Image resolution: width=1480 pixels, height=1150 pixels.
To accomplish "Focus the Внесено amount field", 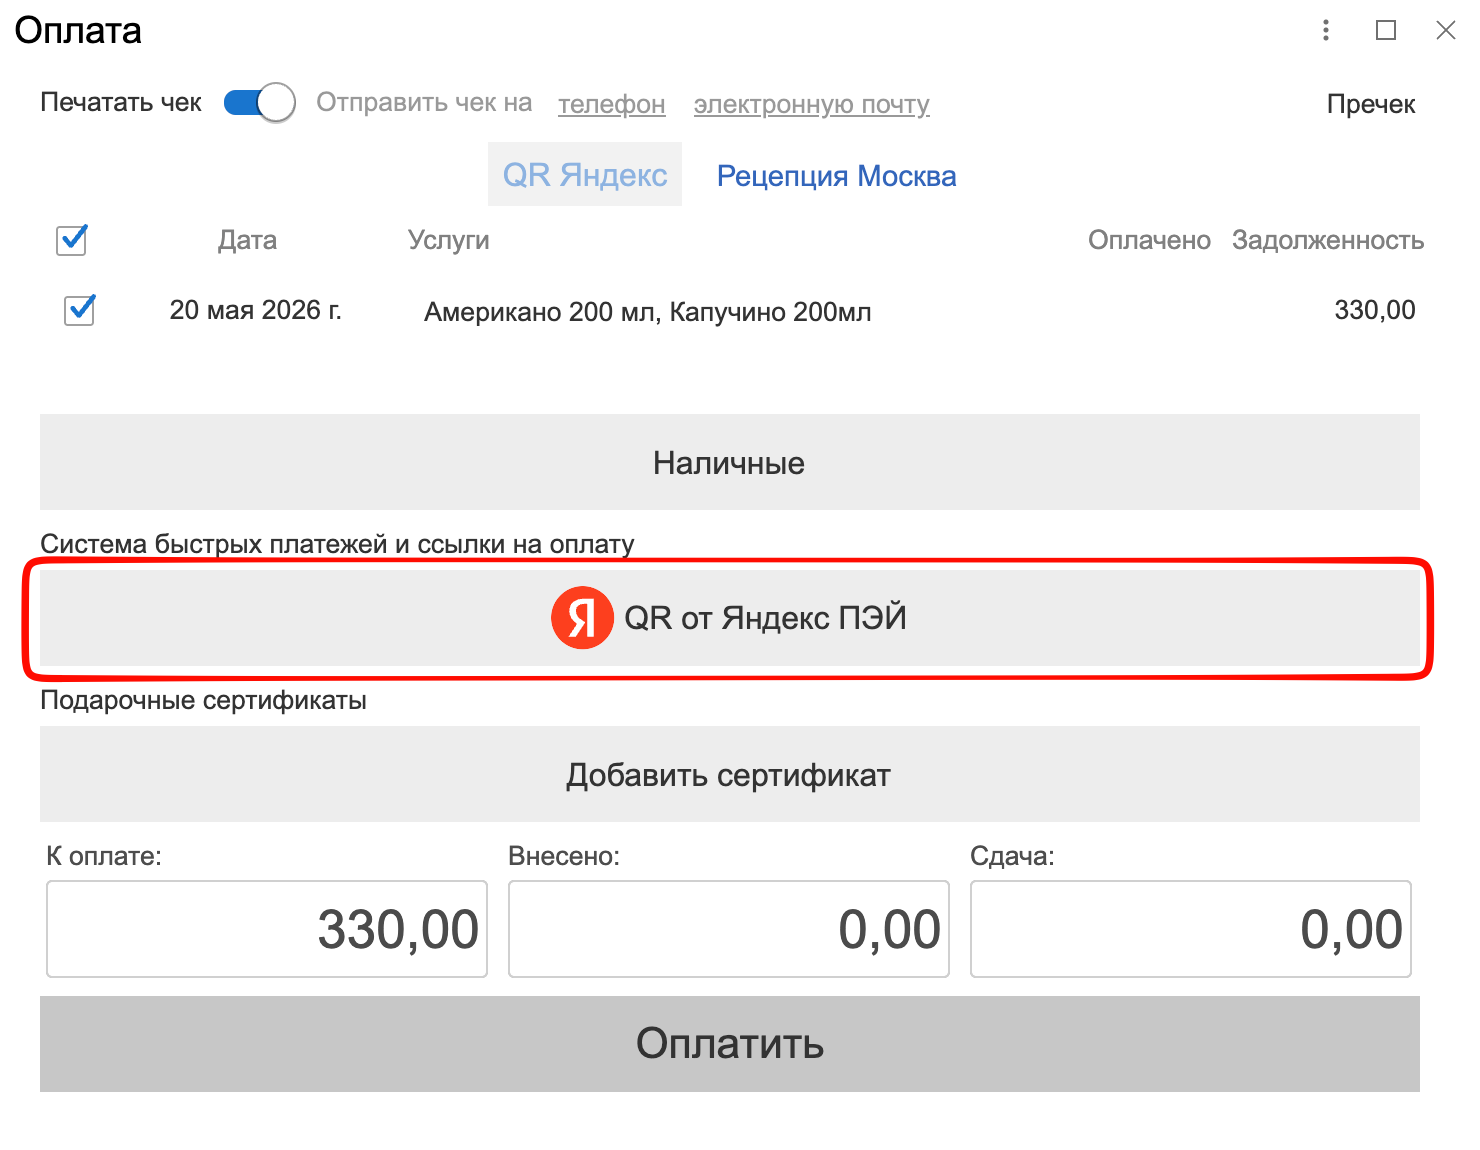I will tap(729, 929).
